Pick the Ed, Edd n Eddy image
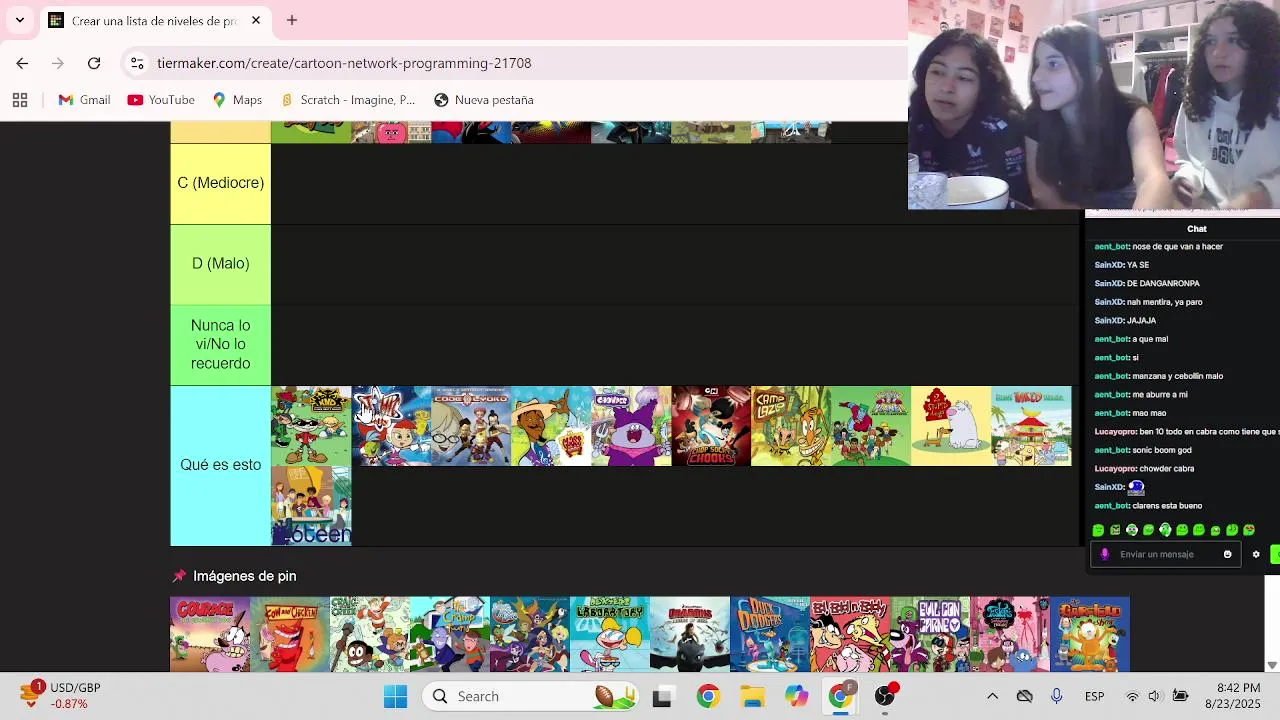The image size is (1280, 720). tap(850, 635)
